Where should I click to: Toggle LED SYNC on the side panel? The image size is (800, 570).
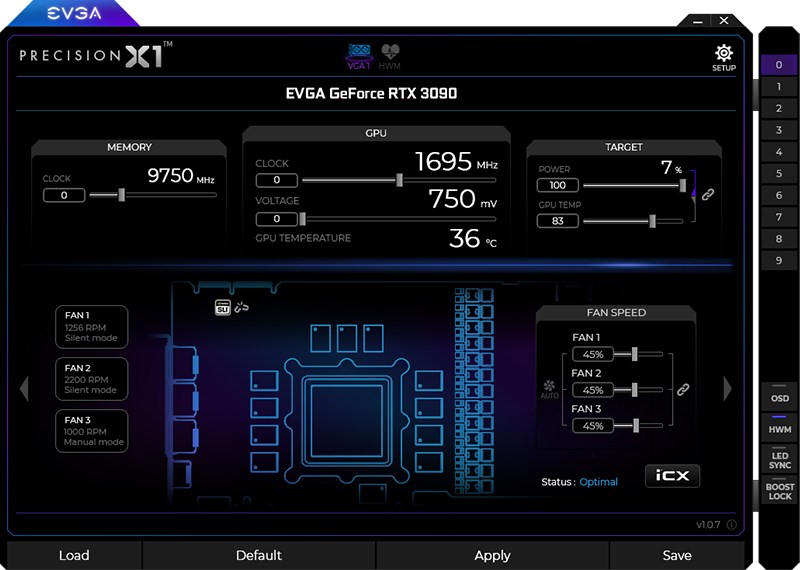point(780,458)
